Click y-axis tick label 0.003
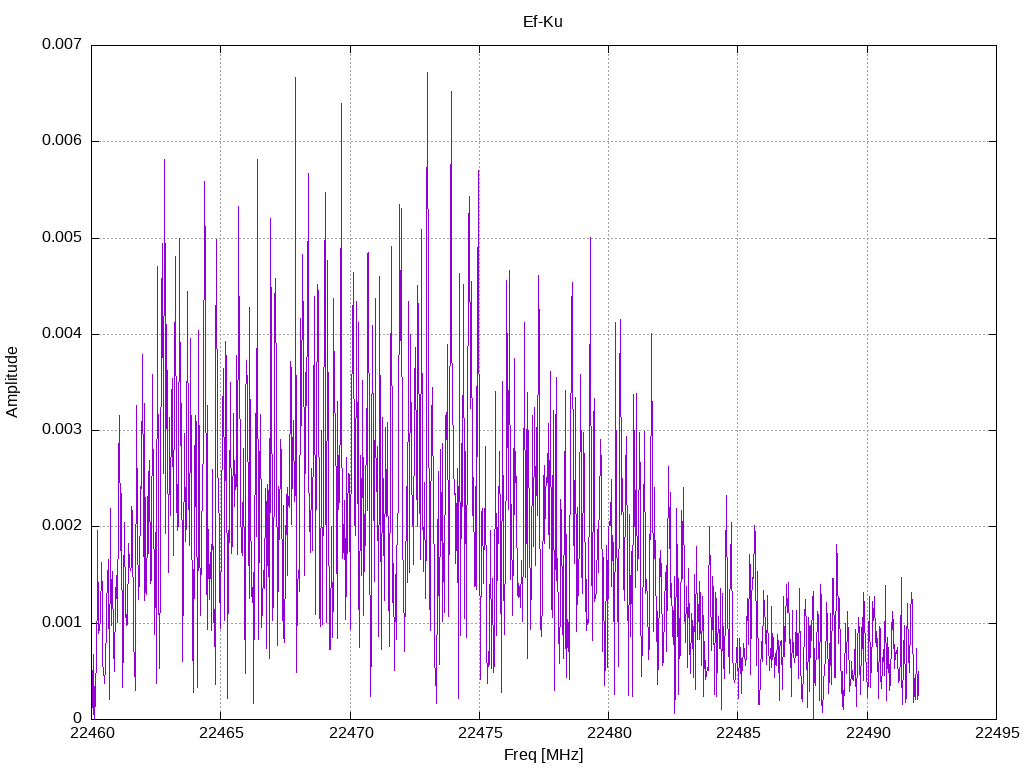The height and width of the screenshot is (768, 1024). [62, 429]
